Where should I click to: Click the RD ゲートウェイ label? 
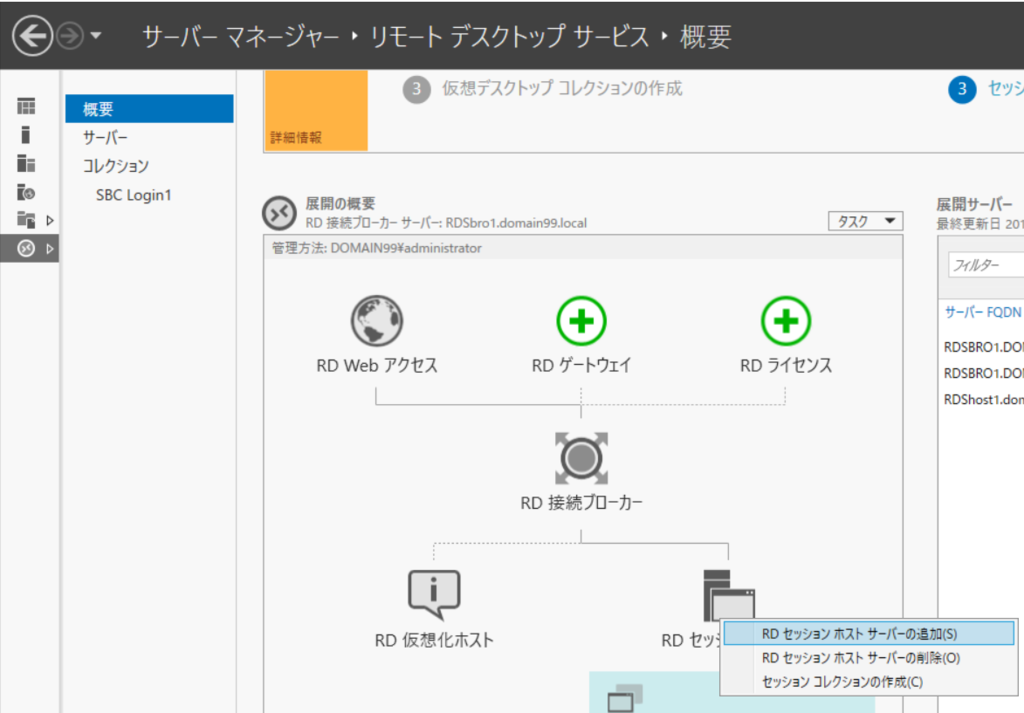(581, 366)
